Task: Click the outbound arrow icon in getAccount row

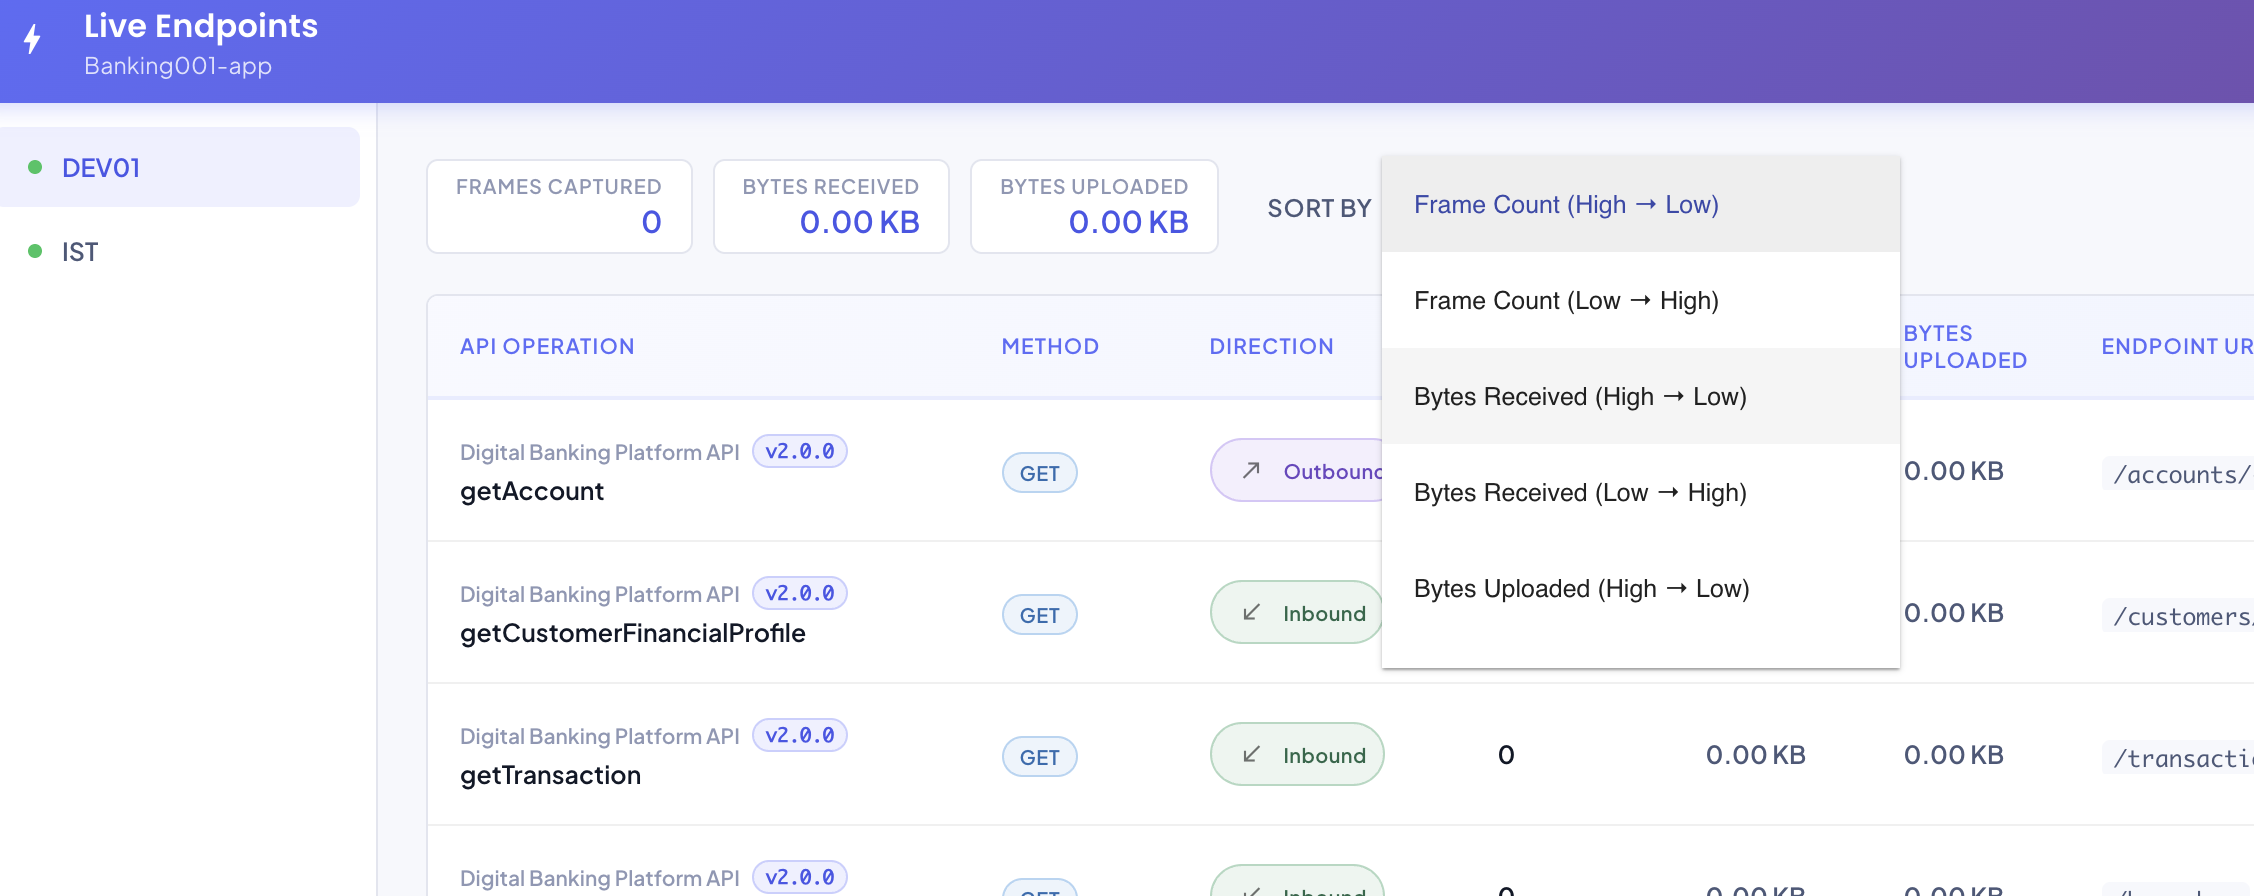Action: (x=1251, y=470)
